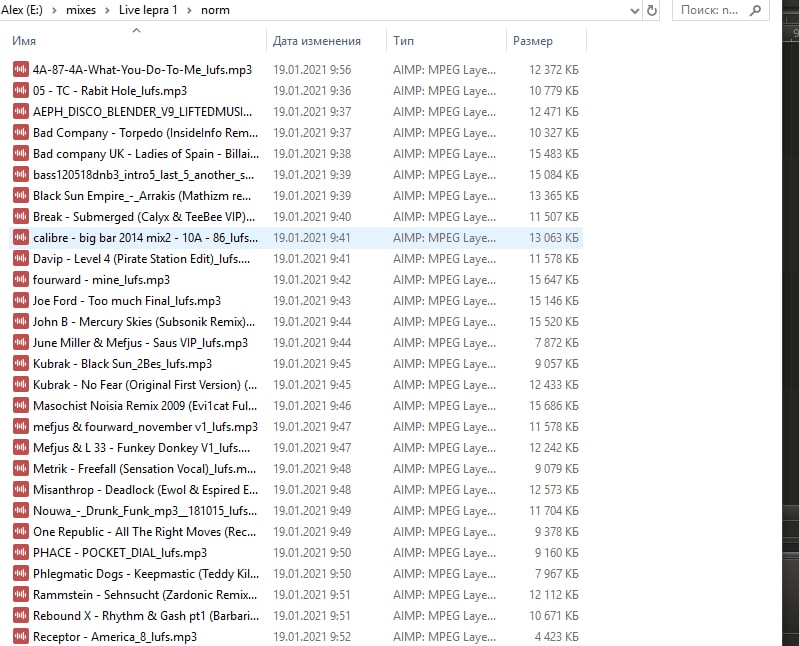
Task: Click size '12 372 КБ' cell
Action: (x=553, y=70)
